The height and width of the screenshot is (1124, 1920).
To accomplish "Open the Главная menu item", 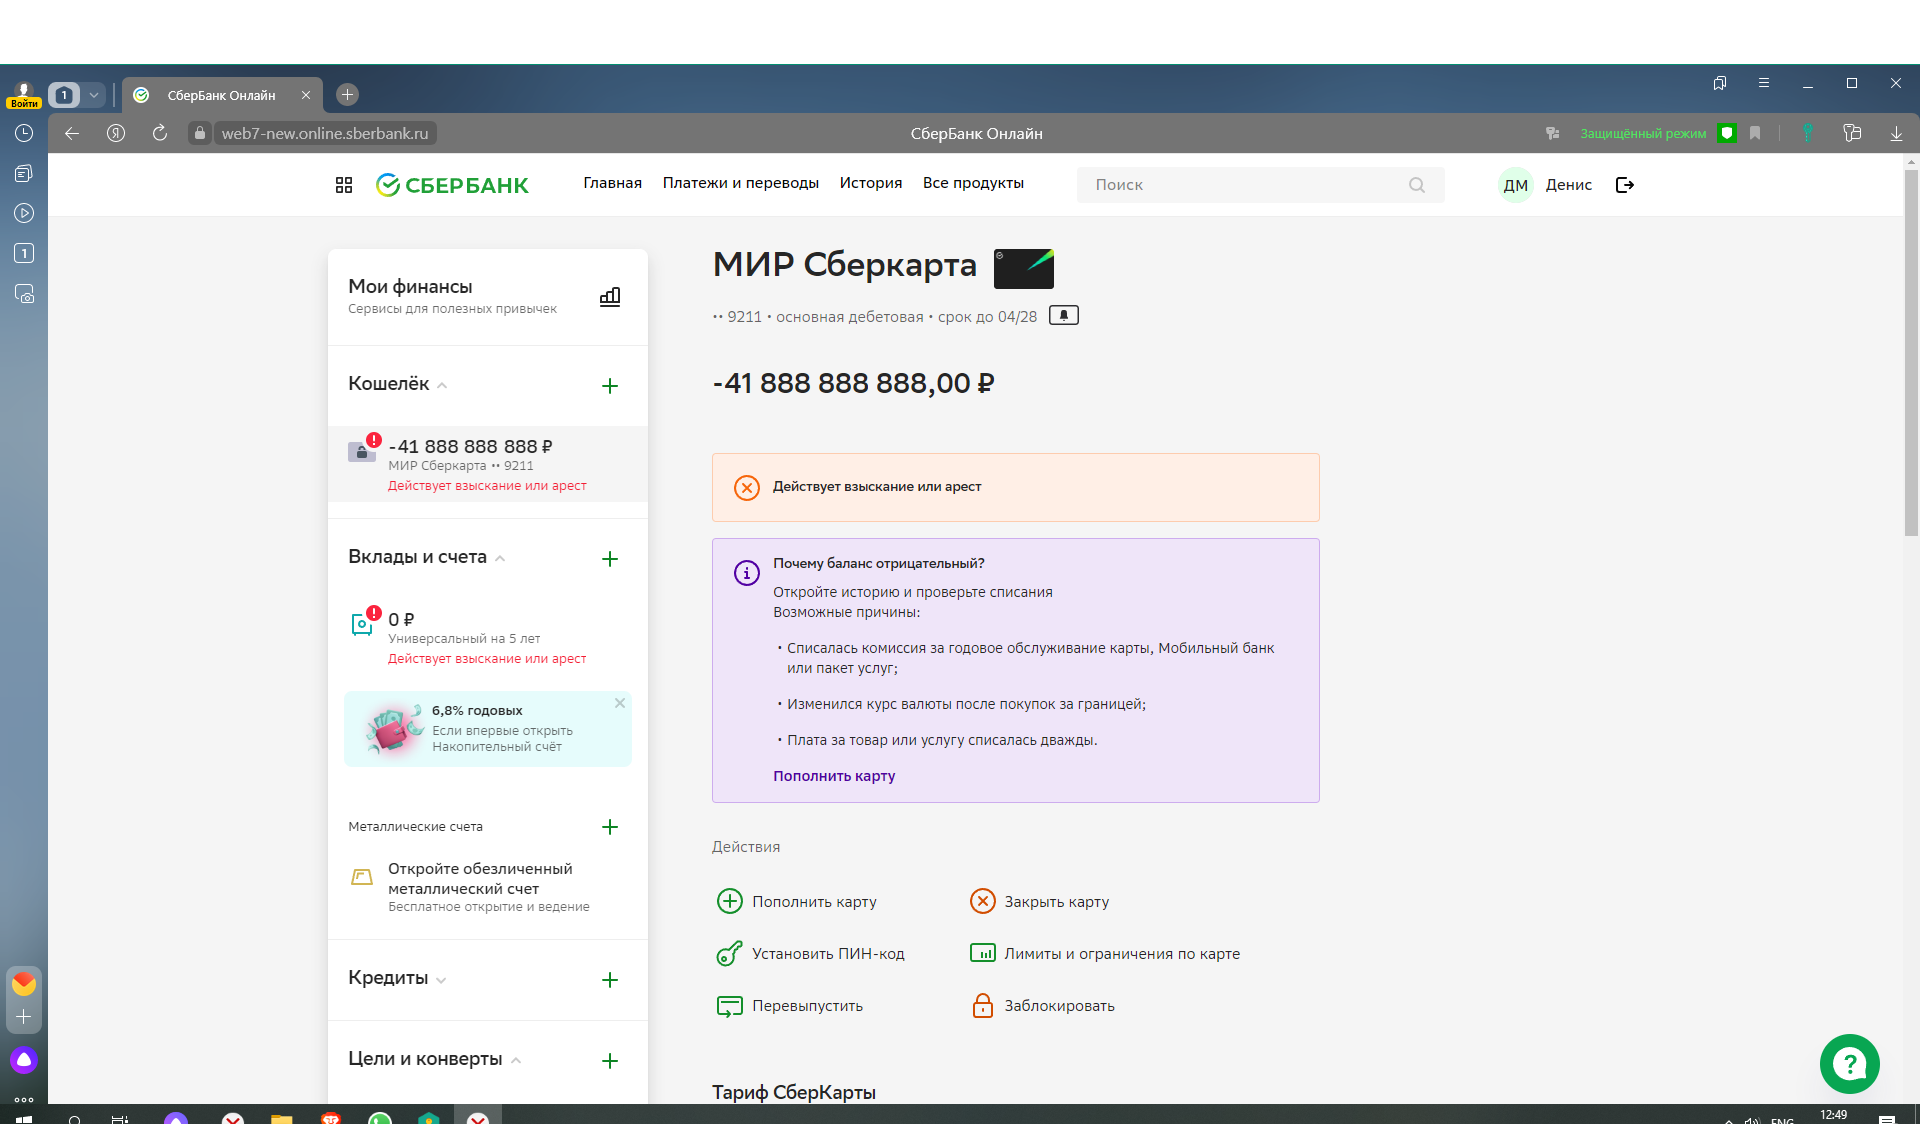I will click(612, 183).
